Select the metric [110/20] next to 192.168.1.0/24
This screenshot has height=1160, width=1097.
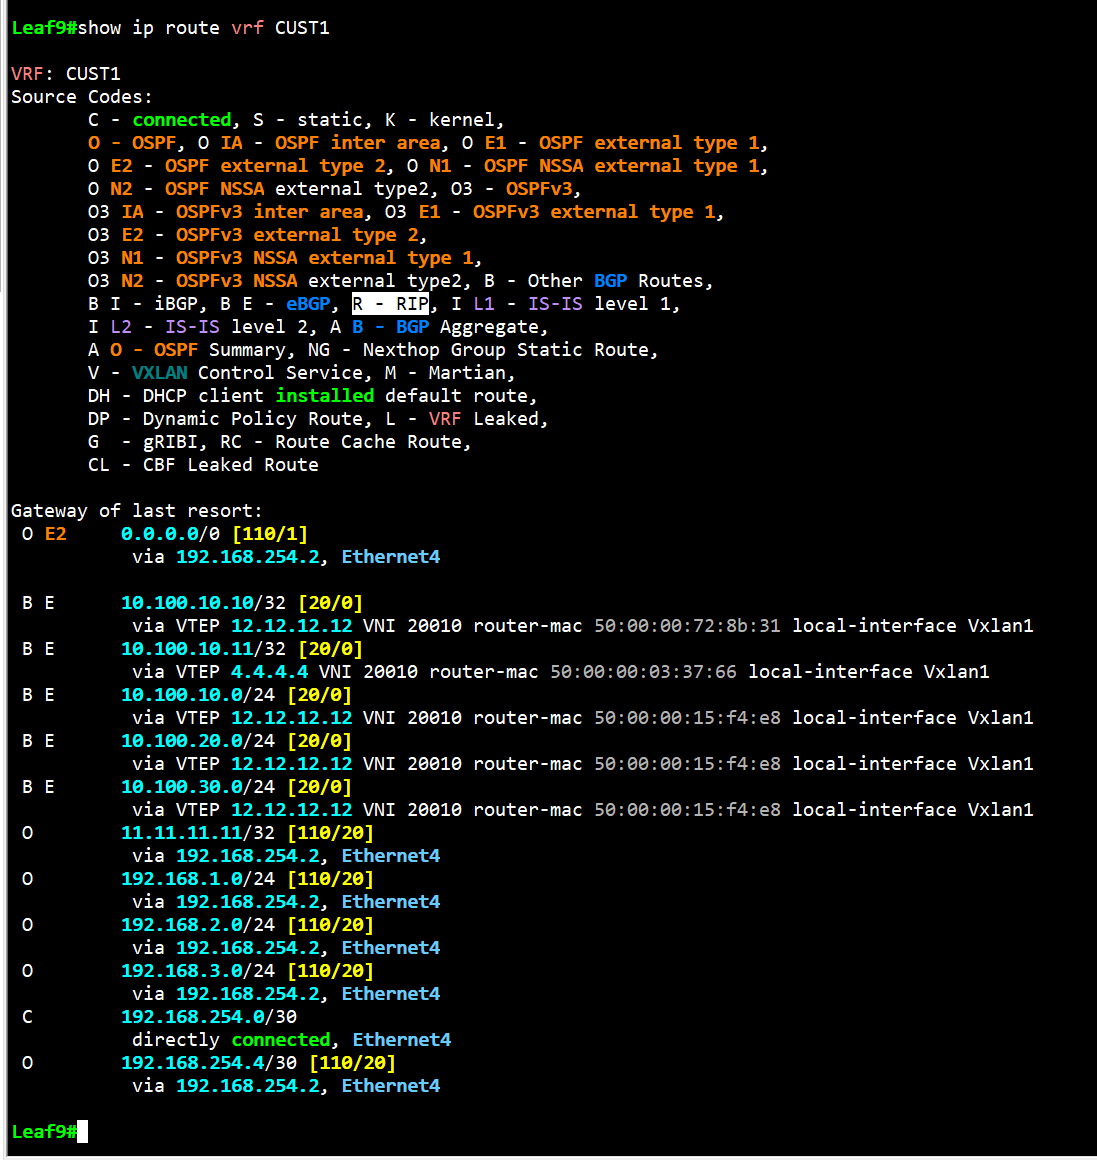pos(330,878)
